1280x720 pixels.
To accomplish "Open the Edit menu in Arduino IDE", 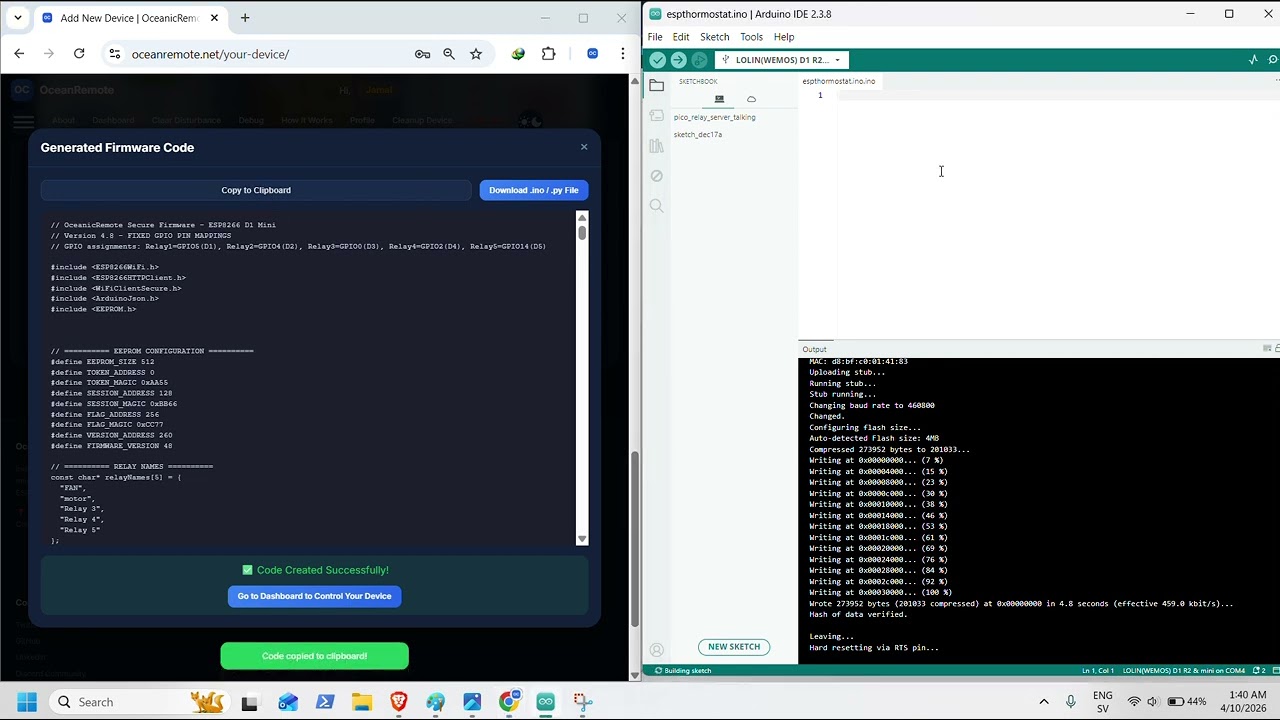I will [x=681, y=37].
